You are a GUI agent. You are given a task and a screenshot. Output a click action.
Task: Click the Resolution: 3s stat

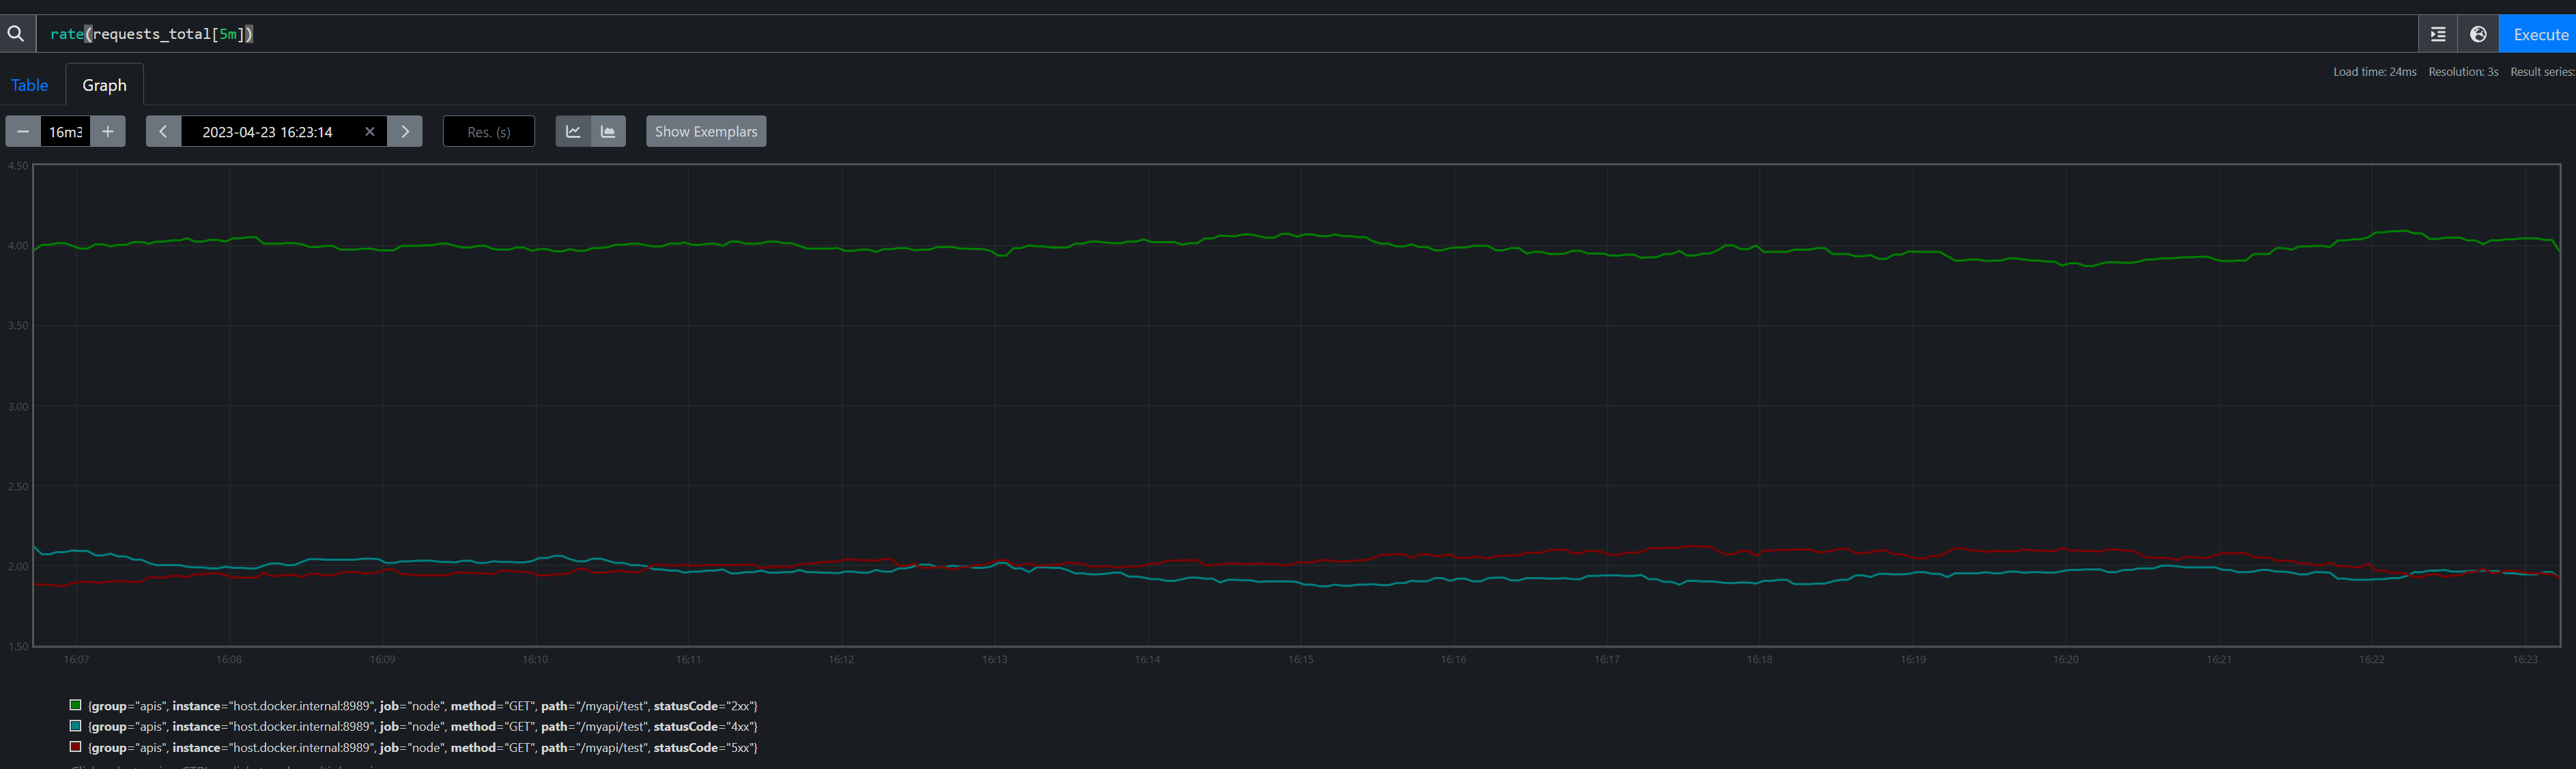point(2463,72)
